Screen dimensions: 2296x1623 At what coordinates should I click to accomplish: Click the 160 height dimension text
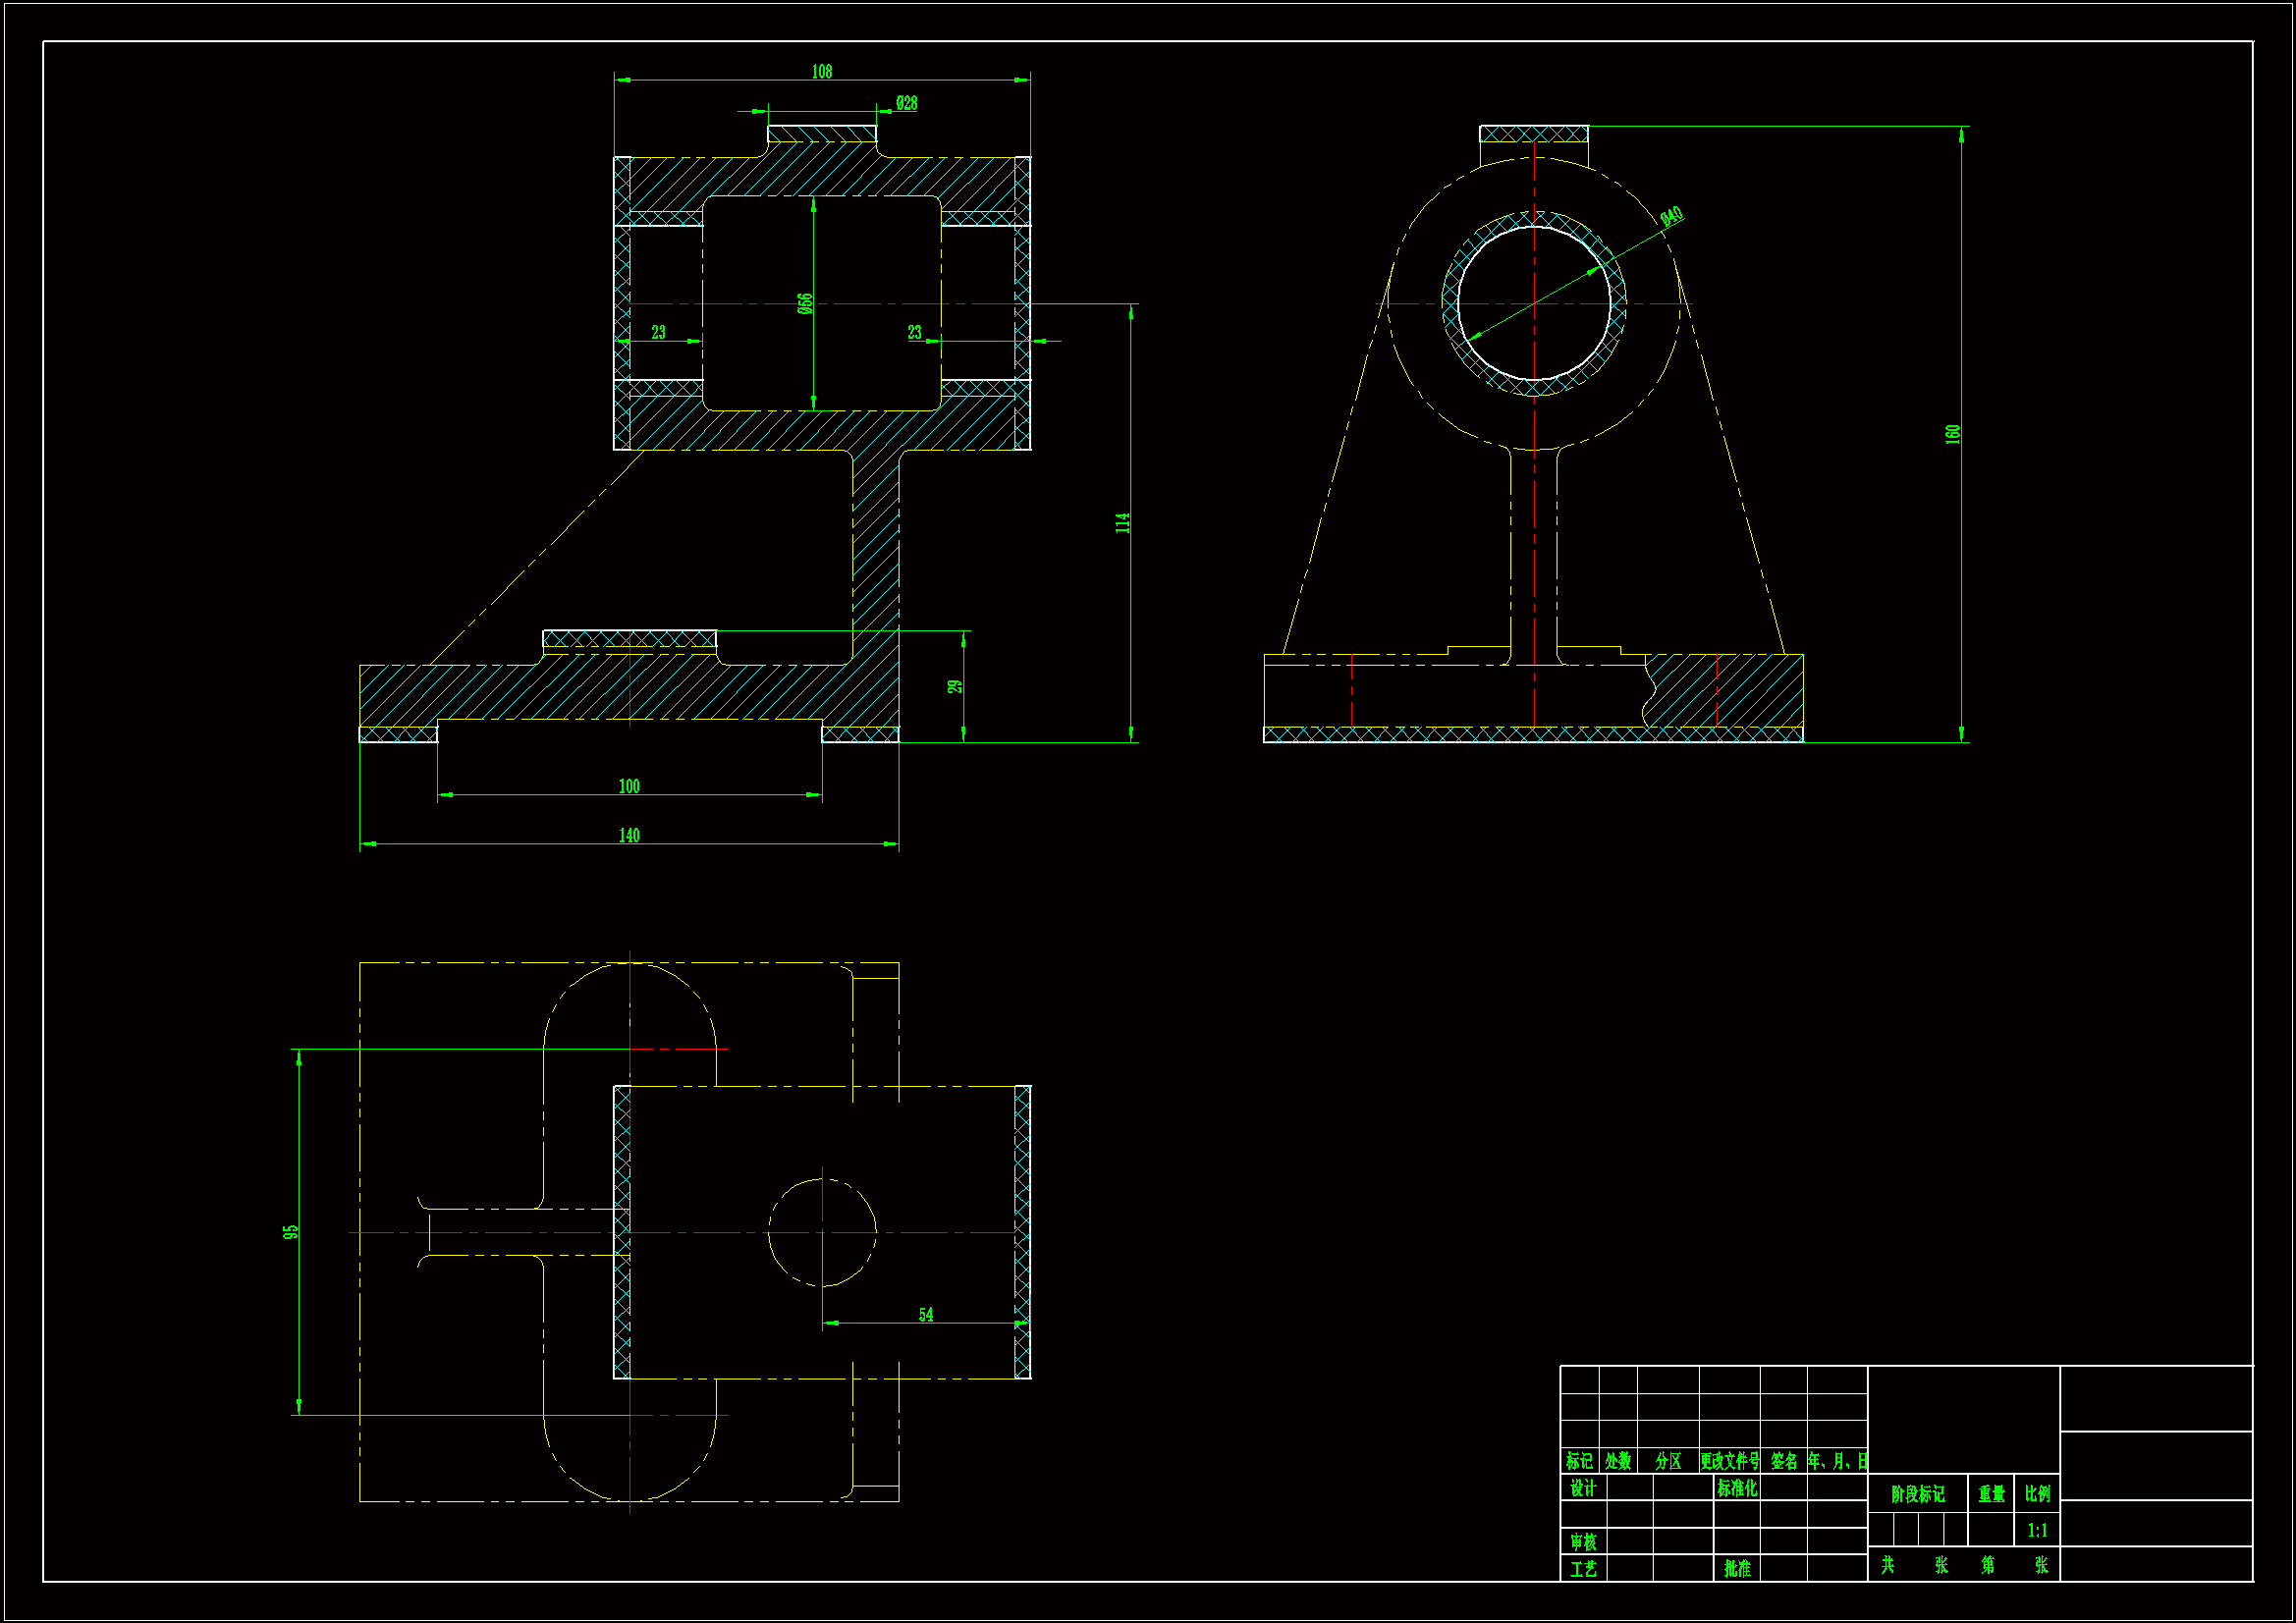pos(1952,434)
